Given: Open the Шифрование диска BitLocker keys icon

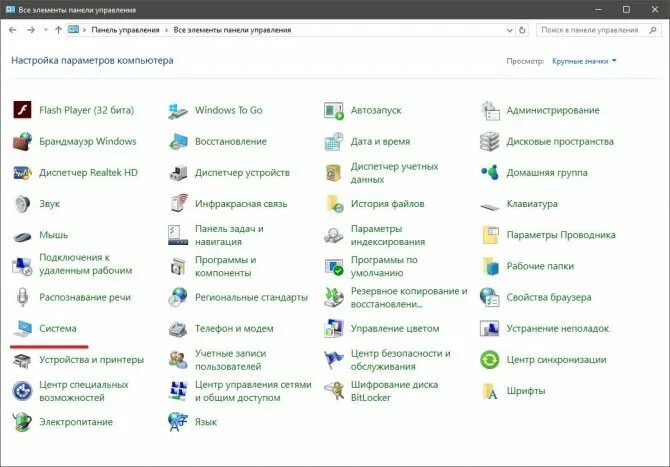Looking at the screenshot, I should click(x=334, y=391).
